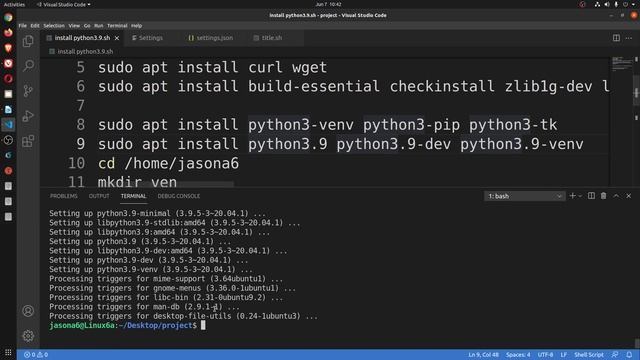Select the Terminal panel tab

coord(133,196)
